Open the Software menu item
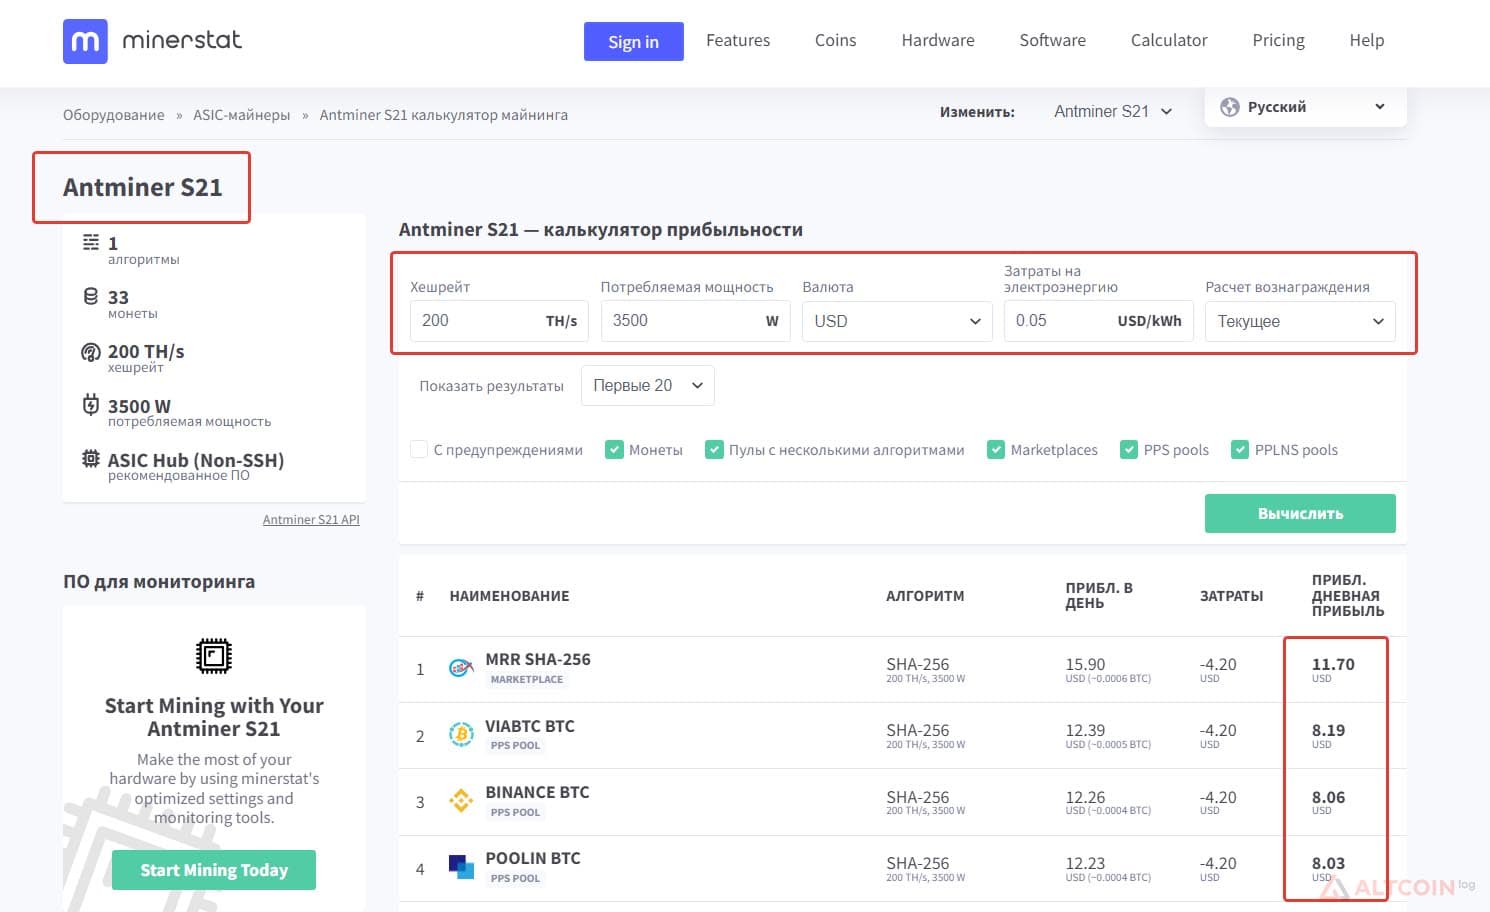Screen dimensions: 1490x912 (1052, 41)
